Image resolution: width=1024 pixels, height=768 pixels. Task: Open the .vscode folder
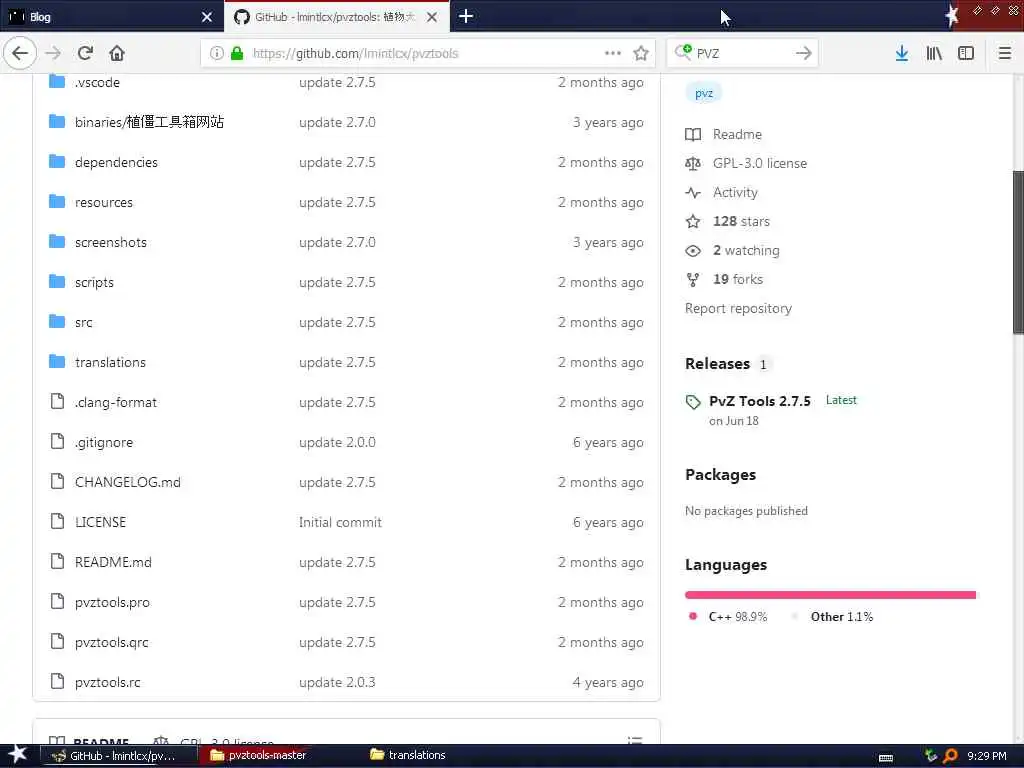pos(97,82)
